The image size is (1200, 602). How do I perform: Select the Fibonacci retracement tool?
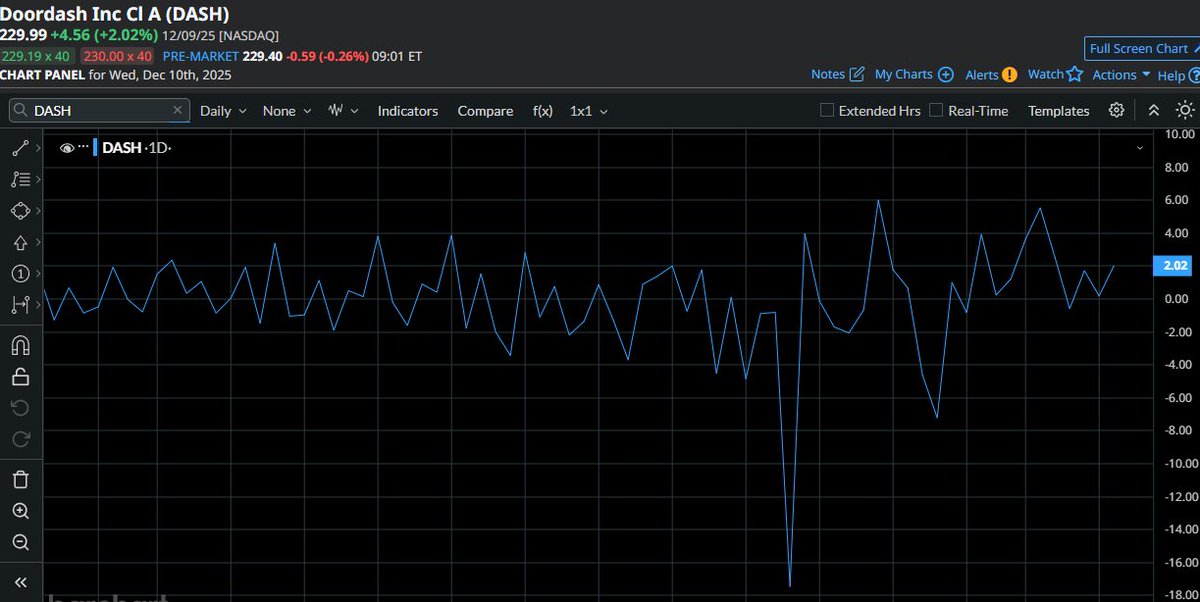coord(20,179)
